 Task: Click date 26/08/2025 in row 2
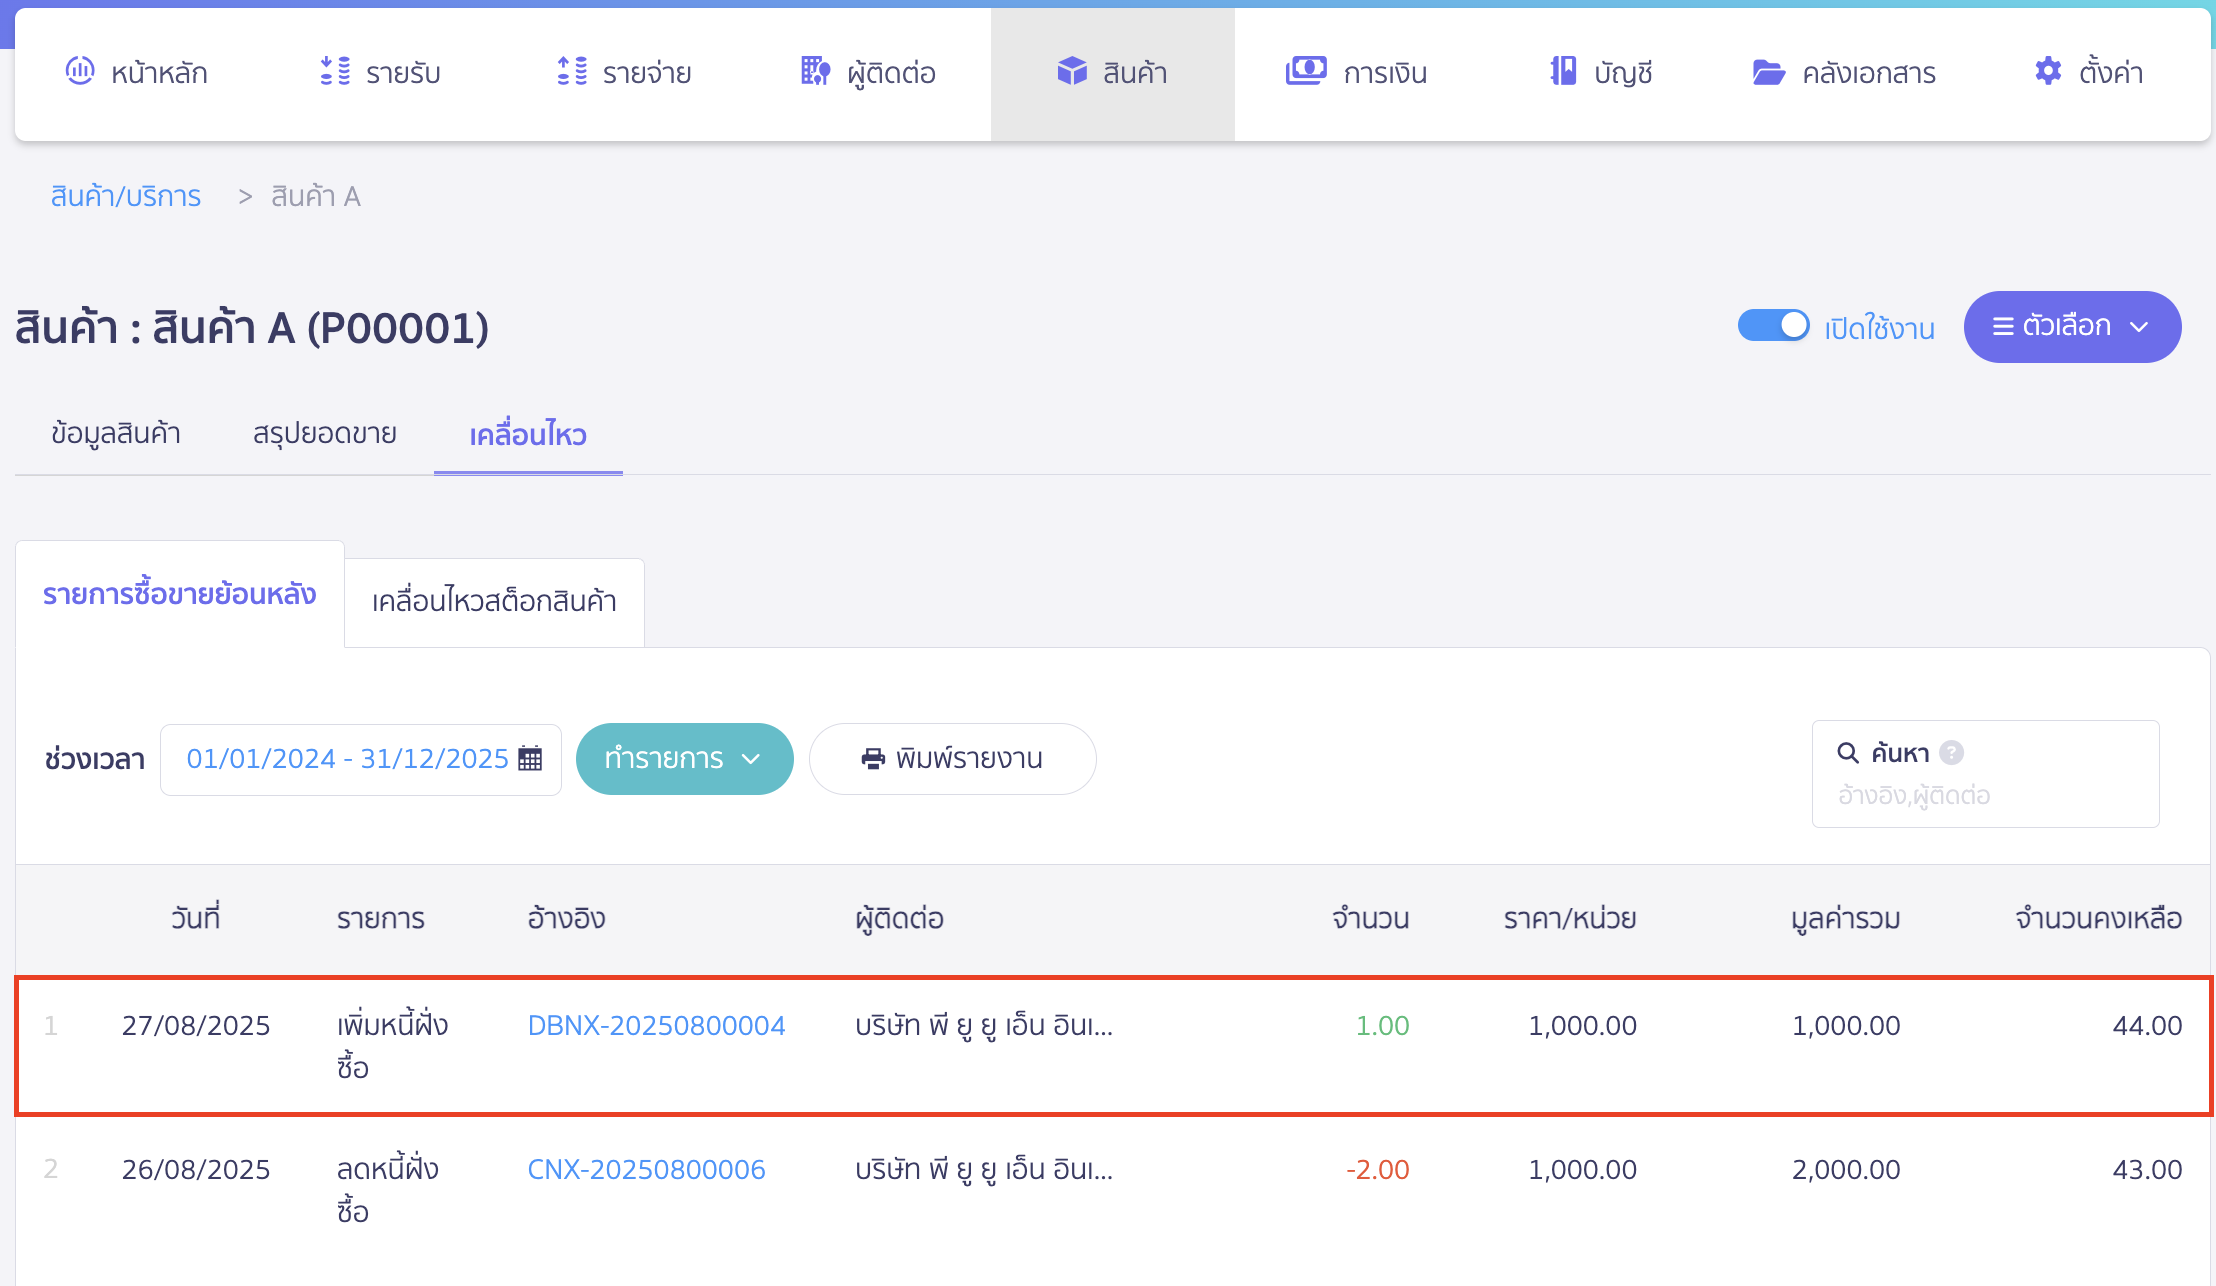tap(196, 1170)
